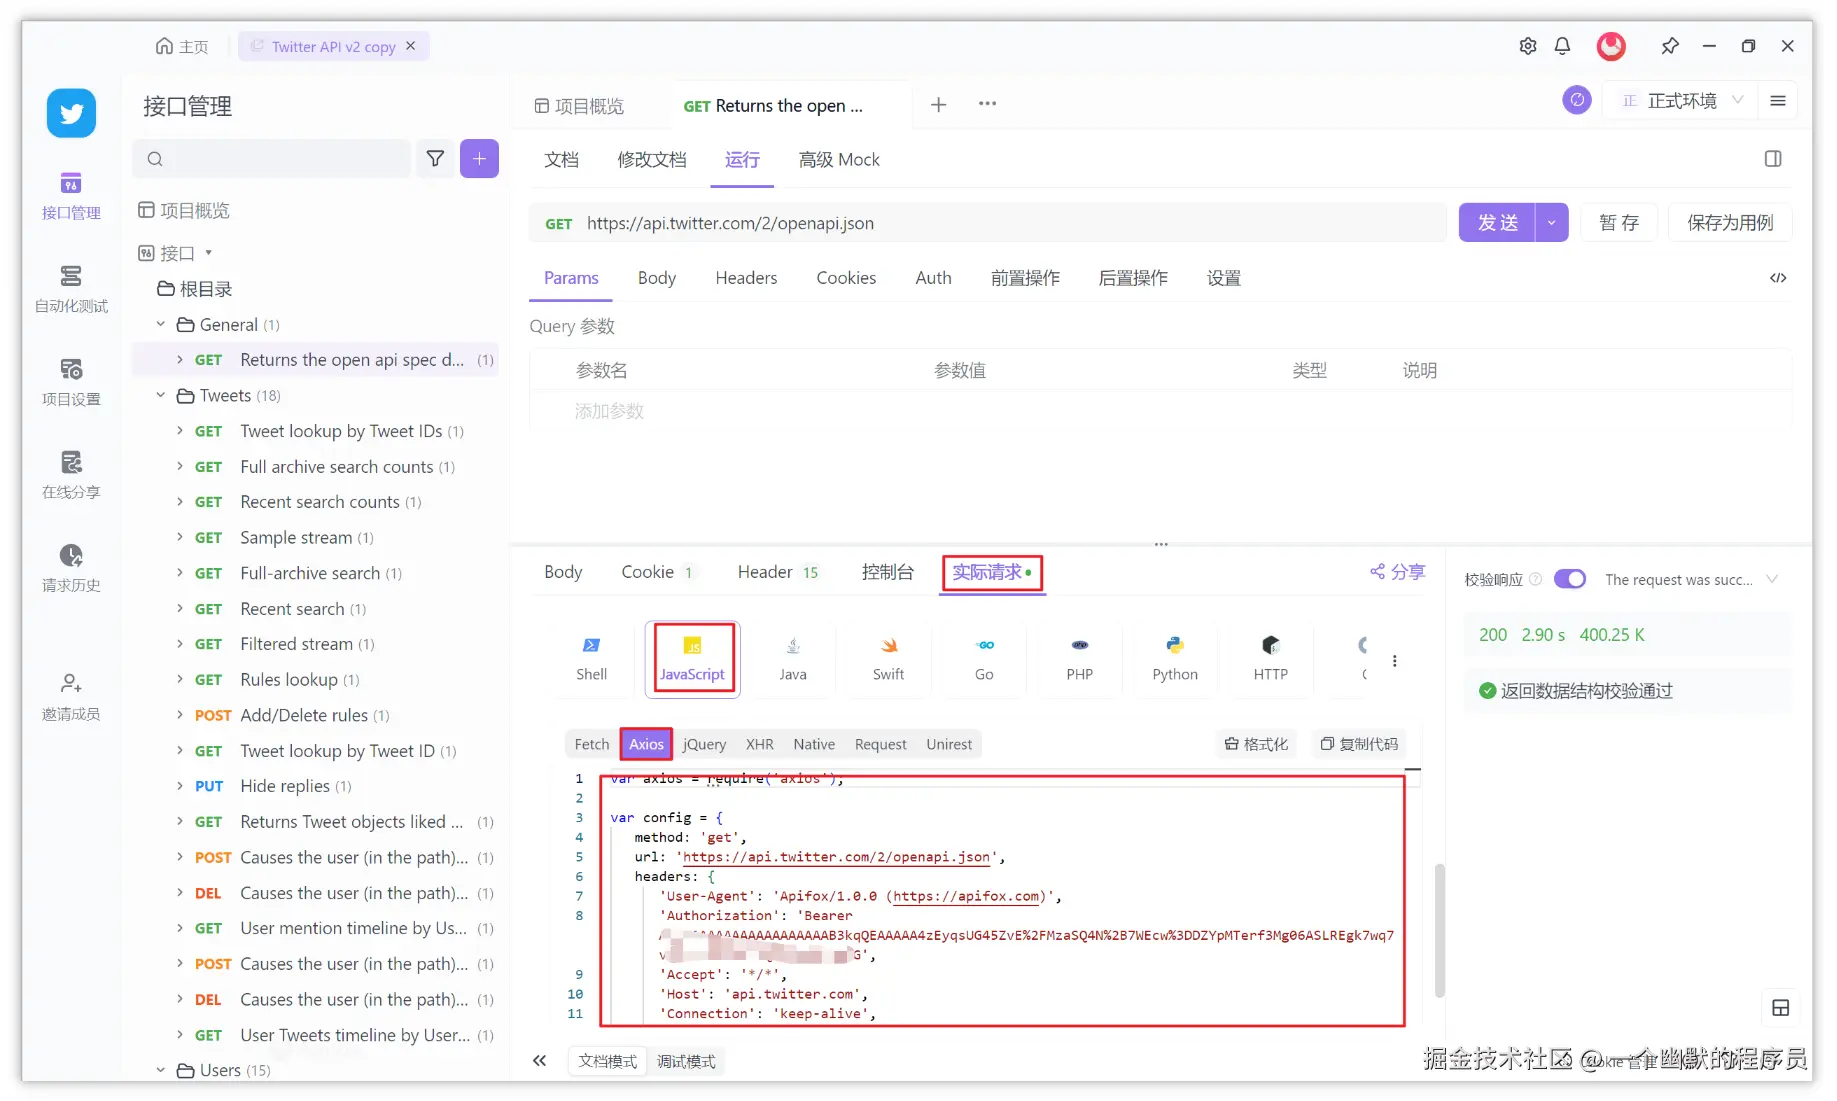Open the 在线分享 sidebar section
1837x1101 pixels.
click(x=71, y=474)
